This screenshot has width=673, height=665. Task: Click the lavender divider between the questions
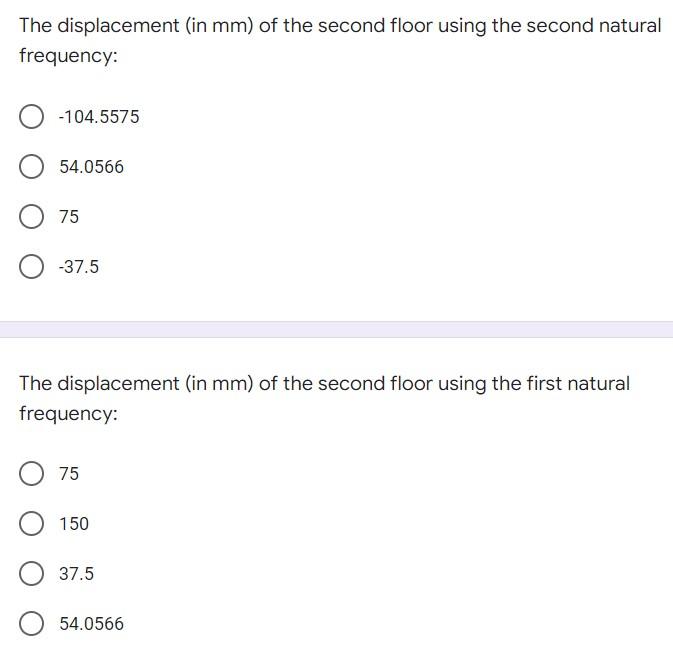[336, 329]
